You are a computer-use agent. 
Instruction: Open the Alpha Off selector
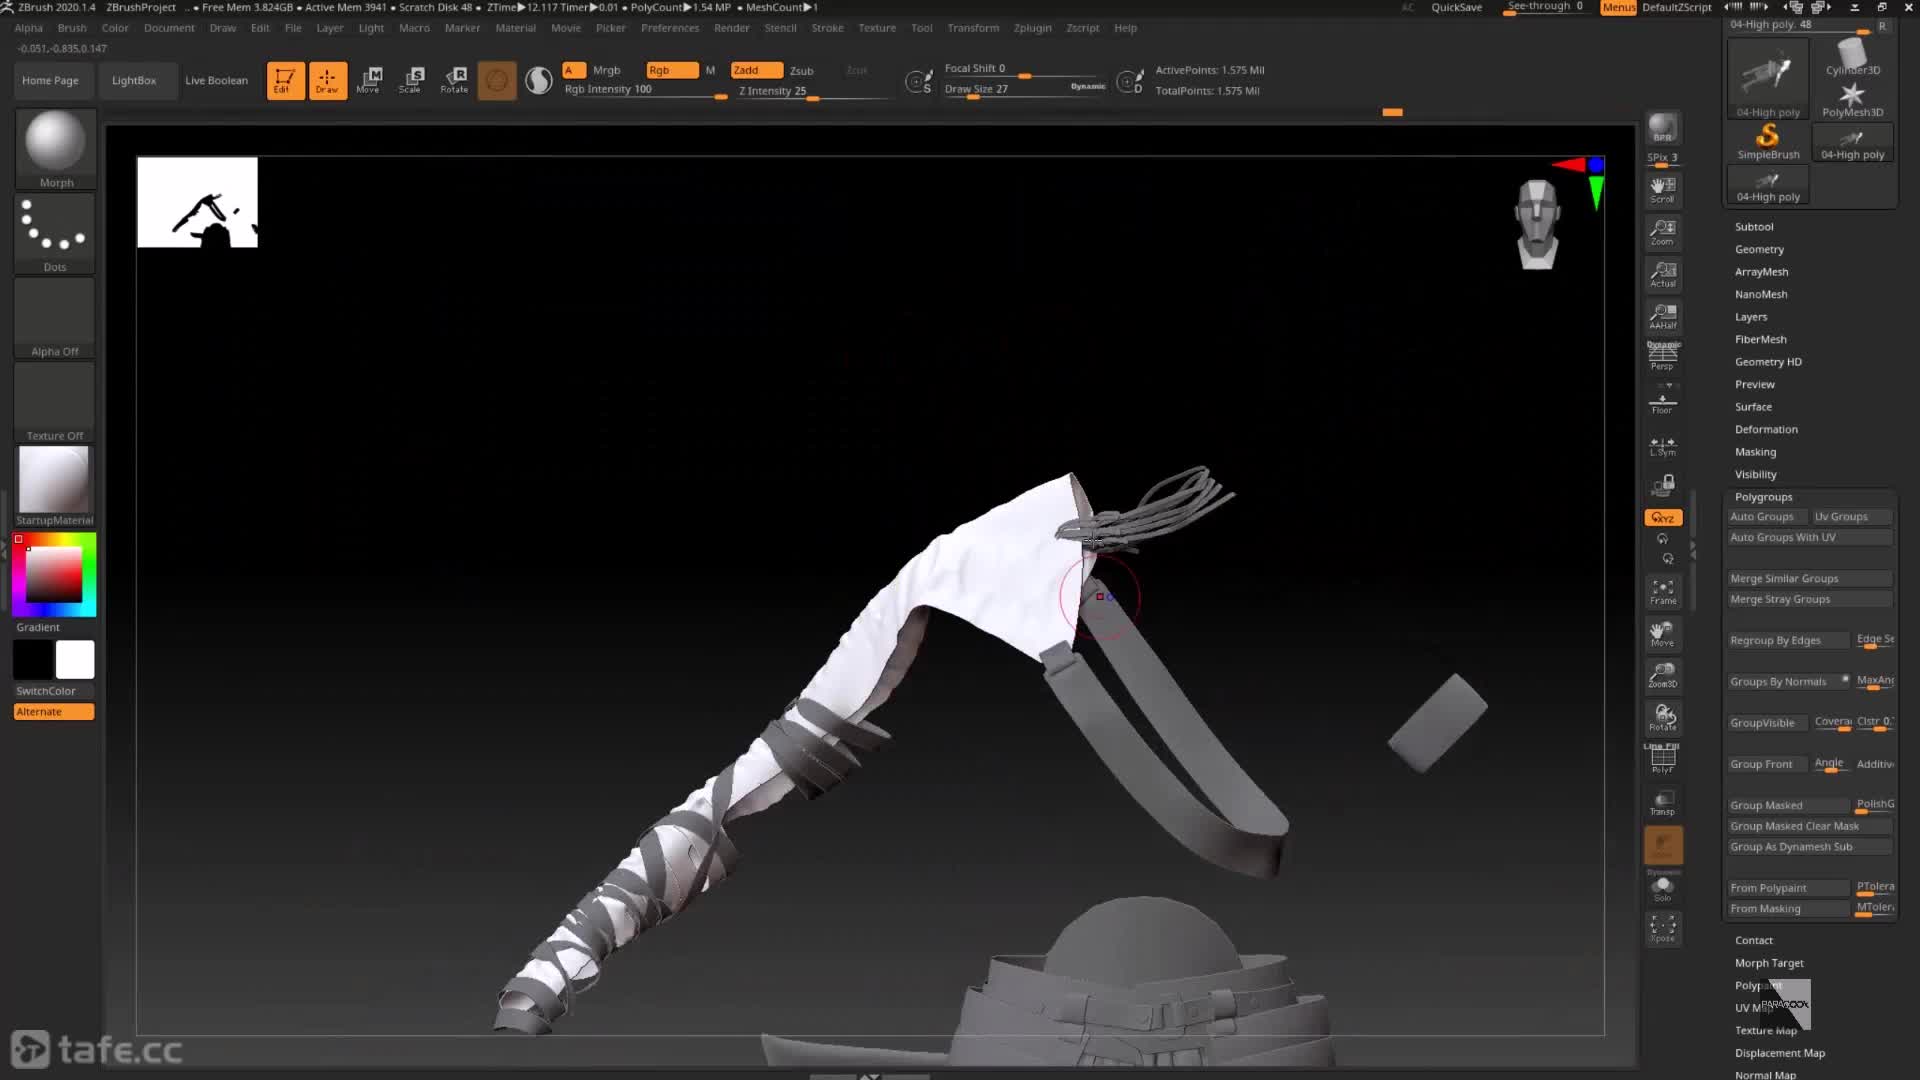click(x=55, y=318)
